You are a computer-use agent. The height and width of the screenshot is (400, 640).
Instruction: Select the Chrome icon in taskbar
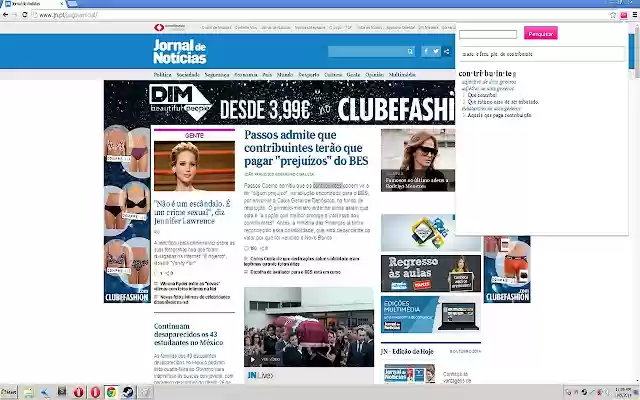pyautogui.click(x=111, y=392)
